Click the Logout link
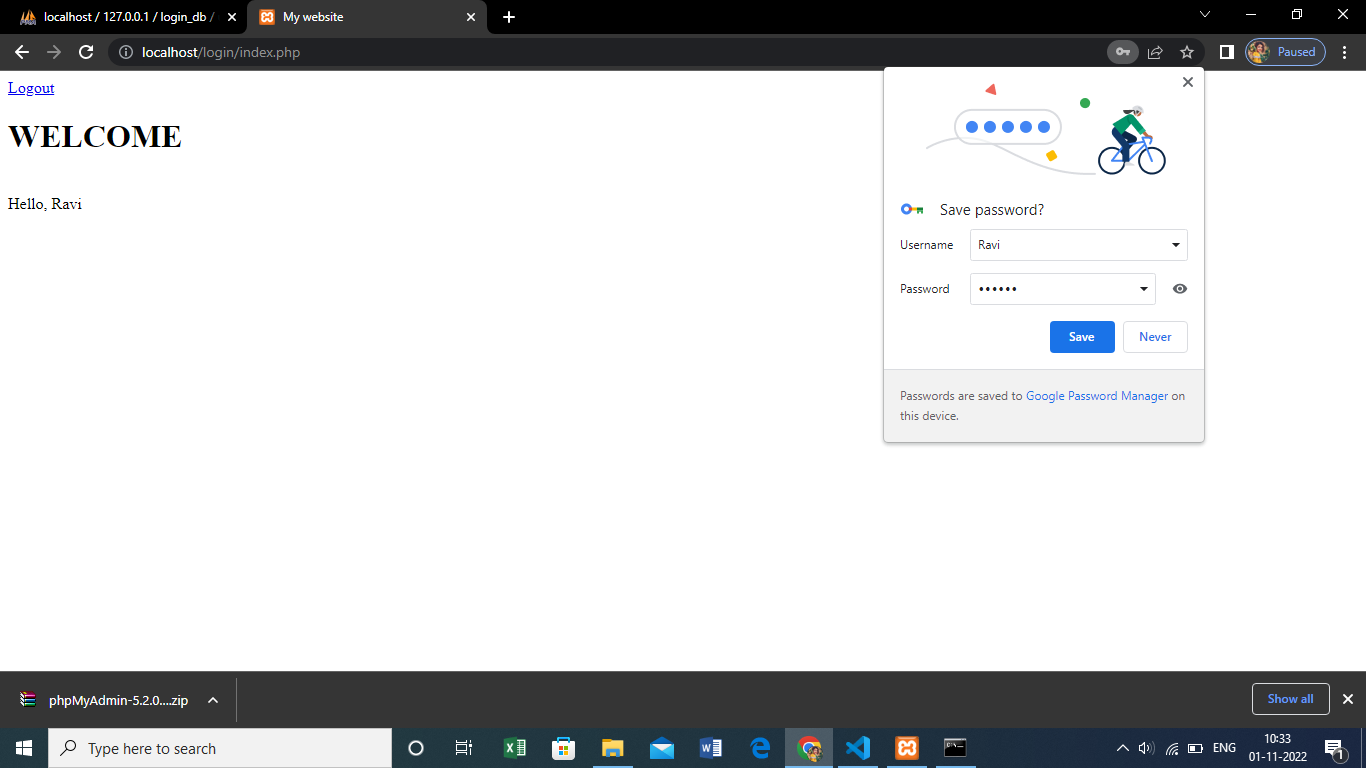This screenshot has height=768, width=1366. (x=30, y=88)
